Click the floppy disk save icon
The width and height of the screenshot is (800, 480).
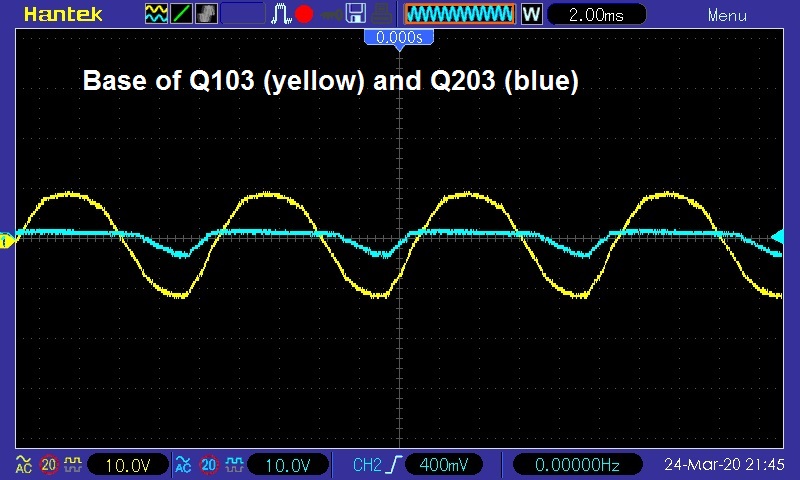(x=356, y=14)
